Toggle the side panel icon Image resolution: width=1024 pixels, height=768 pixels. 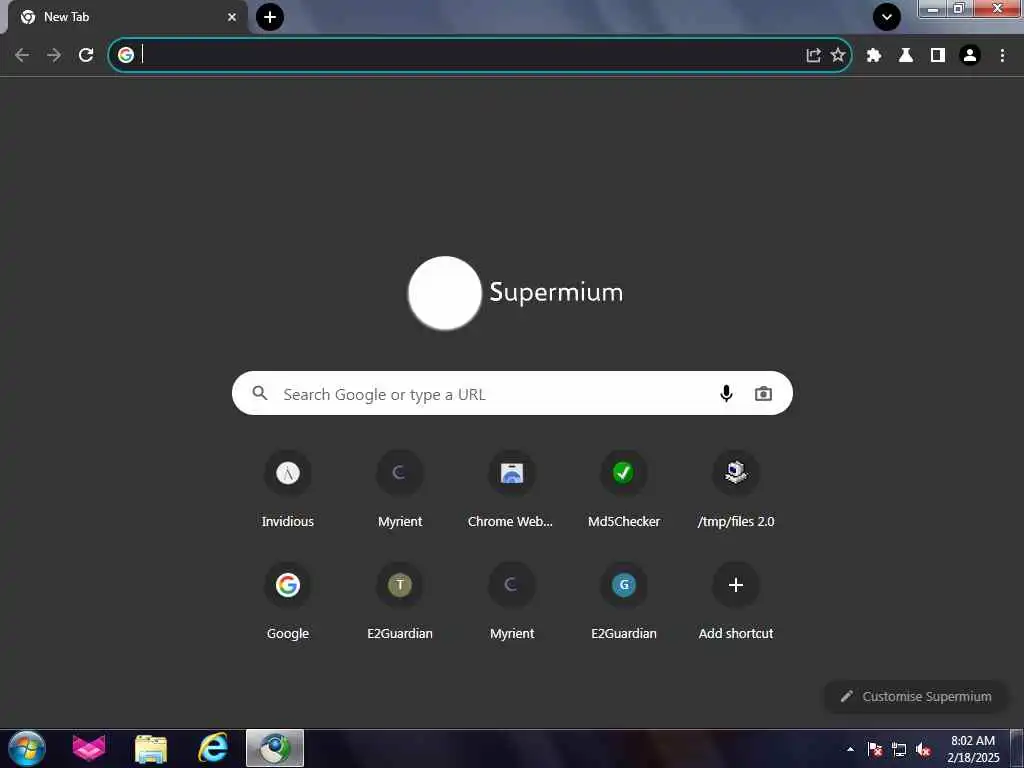pos(938,56)
